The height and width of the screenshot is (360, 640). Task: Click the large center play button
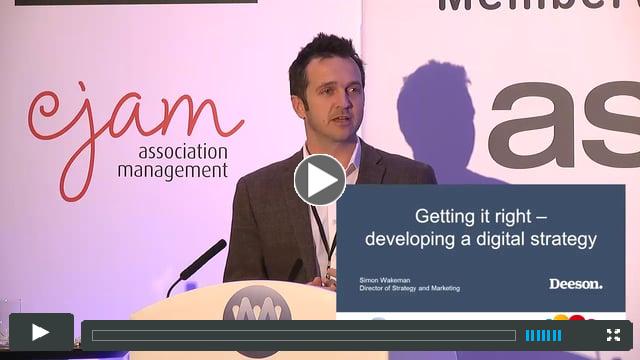(320, 180)
